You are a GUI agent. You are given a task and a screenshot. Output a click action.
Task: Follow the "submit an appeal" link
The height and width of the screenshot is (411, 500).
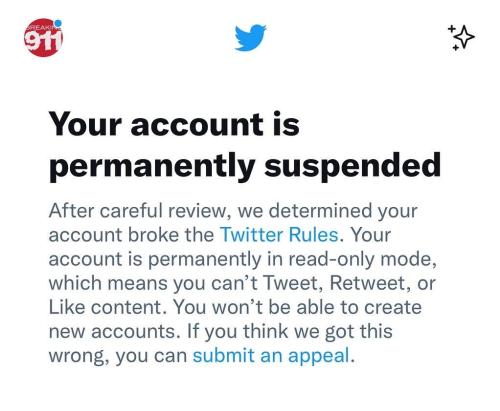coord(271,355)
